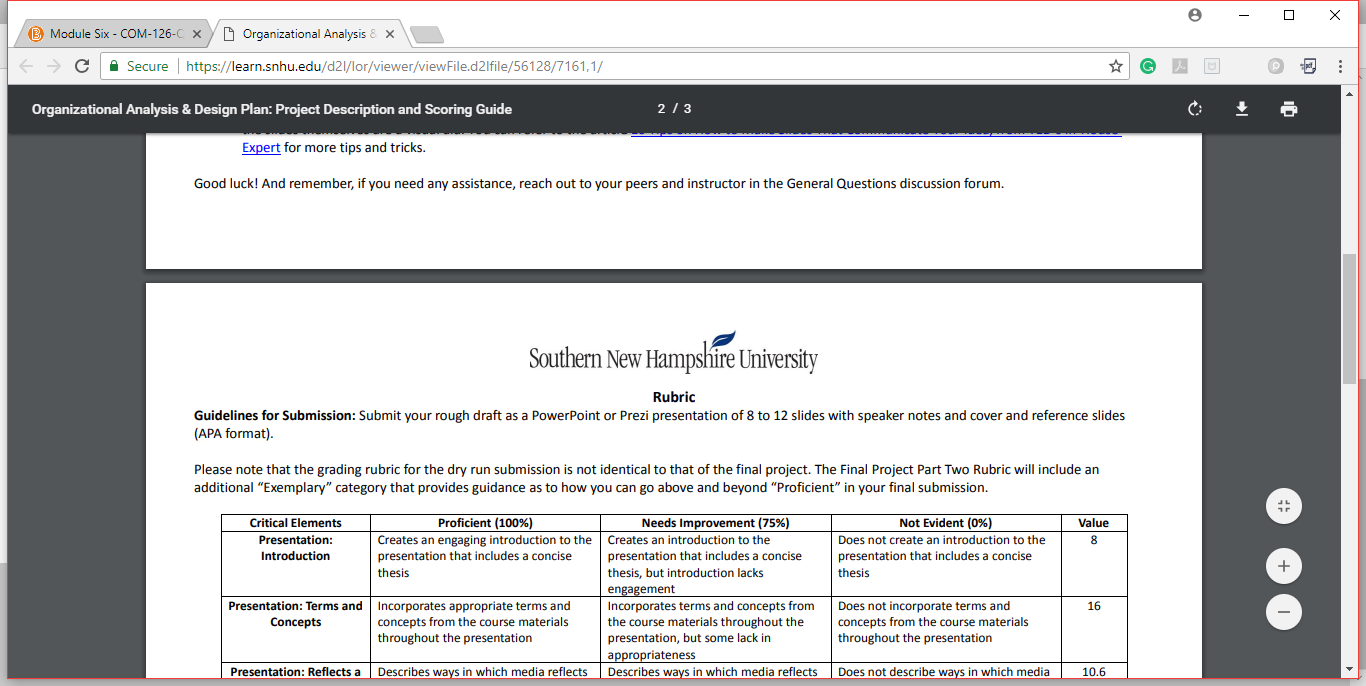Open the 'Expert' hyperlink
Screen dimensions: 1366x686
click(261, 148)
